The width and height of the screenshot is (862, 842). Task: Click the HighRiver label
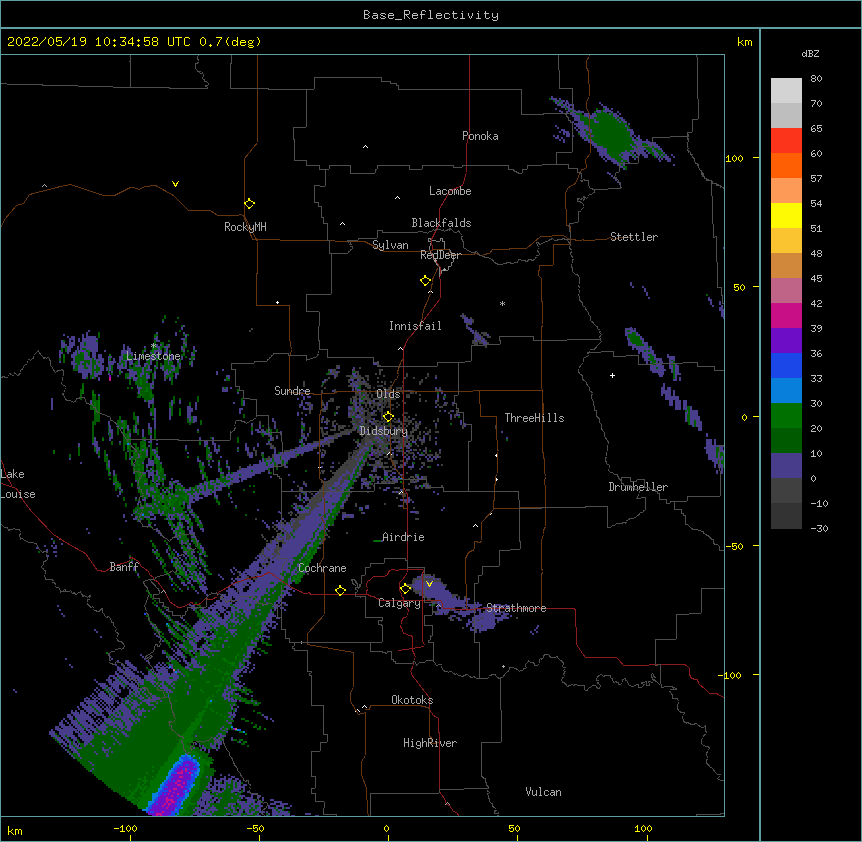430,743
